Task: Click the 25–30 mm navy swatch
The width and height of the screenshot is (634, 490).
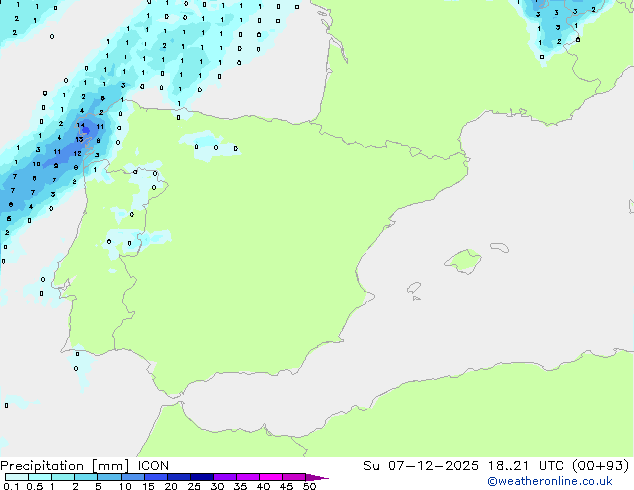Action: pos(202,477)
